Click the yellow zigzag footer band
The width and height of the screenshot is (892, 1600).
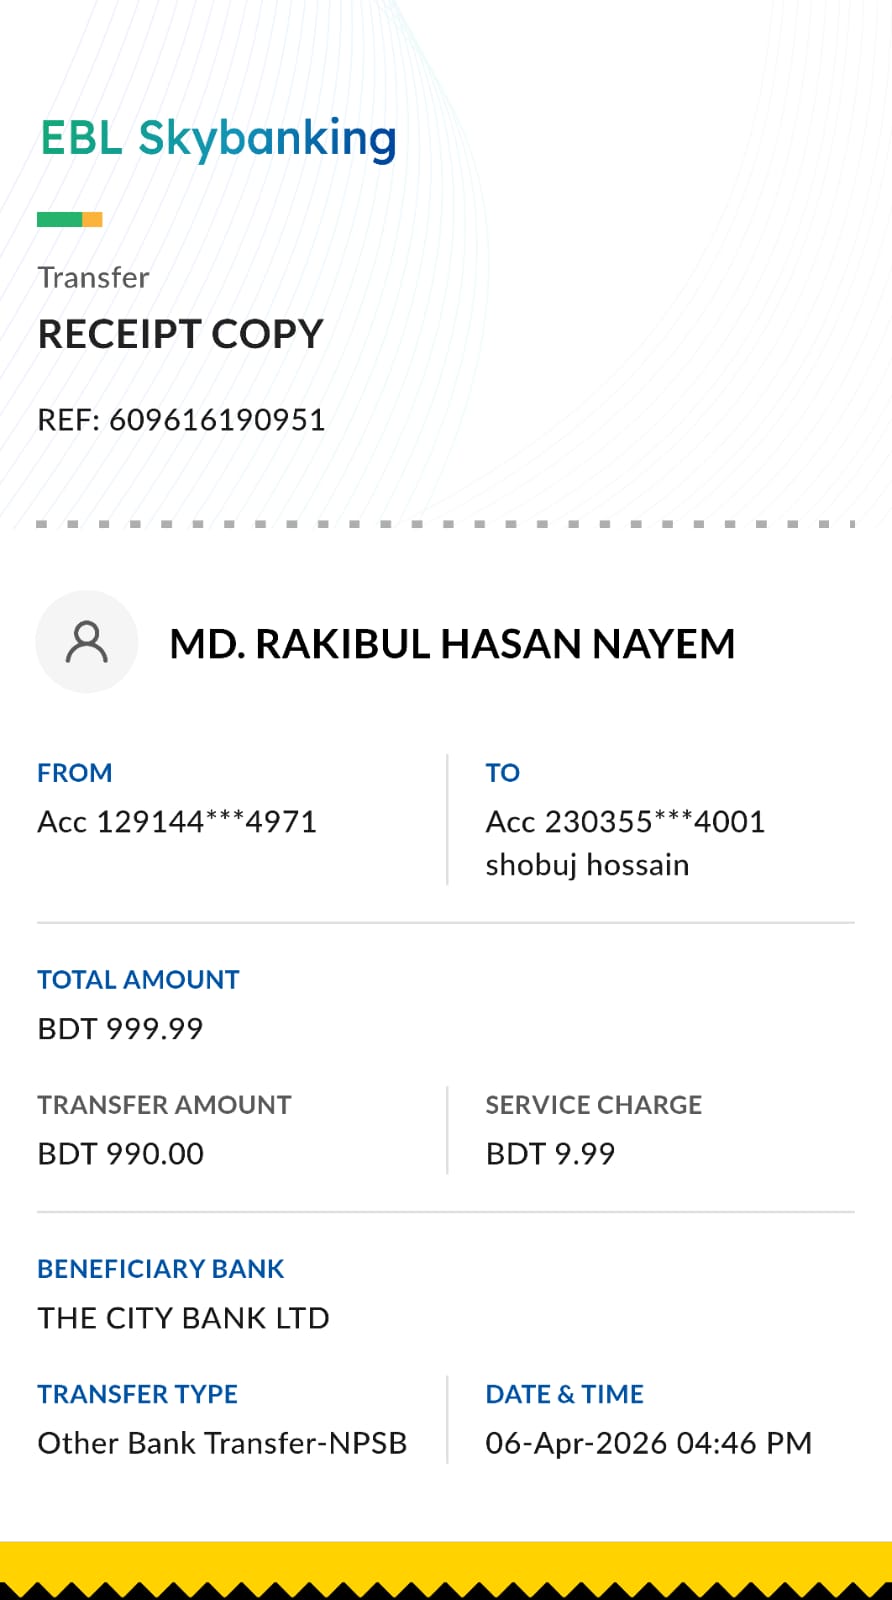(x=446, y=1568)
